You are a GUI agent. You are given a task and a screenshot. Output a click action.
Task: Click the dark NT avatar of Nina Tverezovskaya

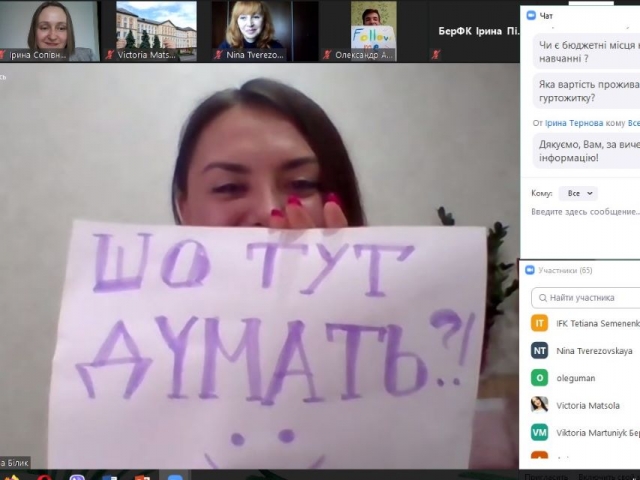pos(539,351)
